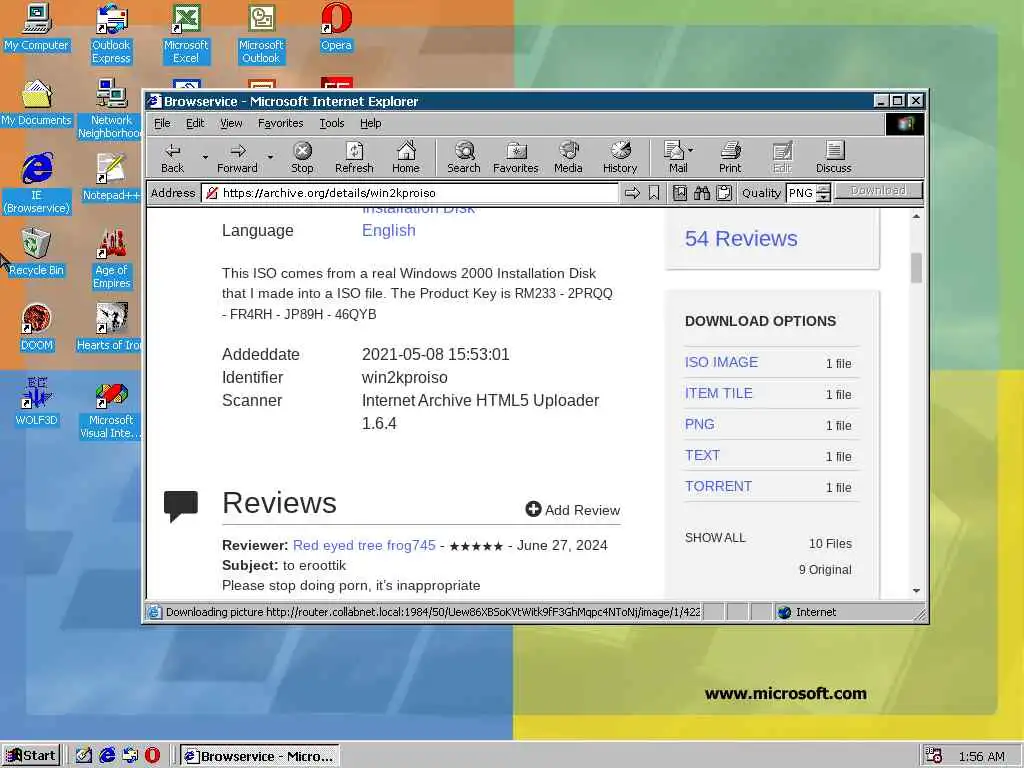The height and width of the screenshot is (768, 1024).
Task: Open the ITEM TILE download link
Action: click(718, 393)
